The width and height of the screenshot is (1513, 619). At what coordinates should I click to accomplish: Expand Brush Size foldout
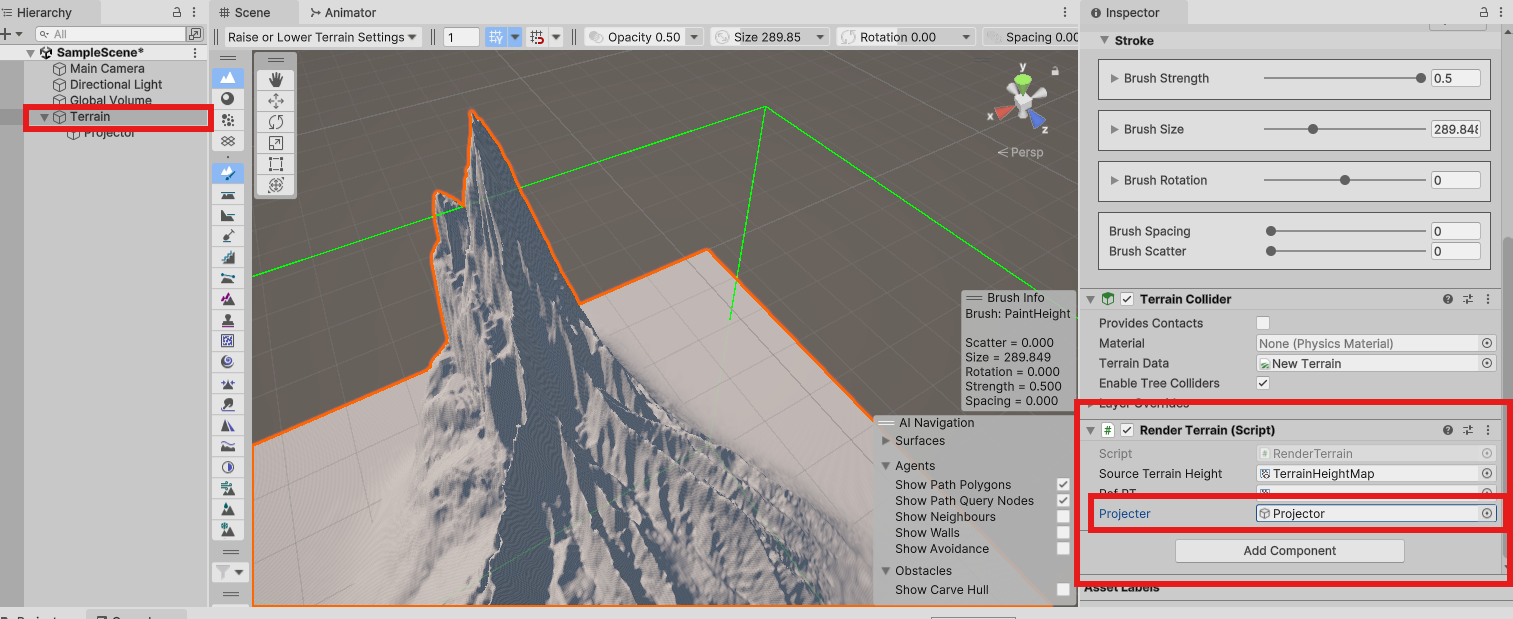point(1115,129)
